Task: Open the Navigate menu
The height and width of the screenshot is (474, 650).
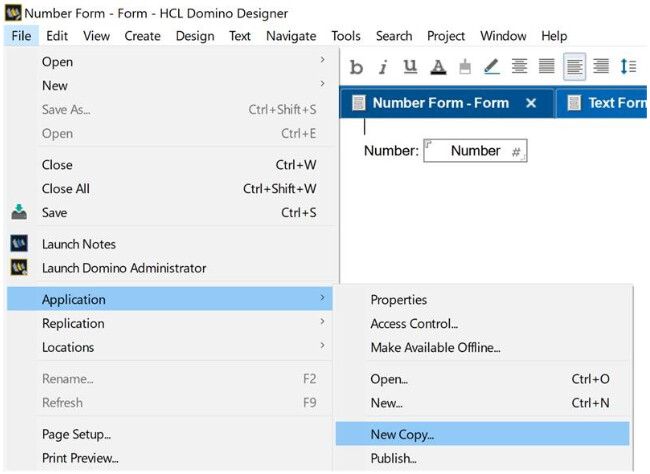Action: tap(291, 36)
